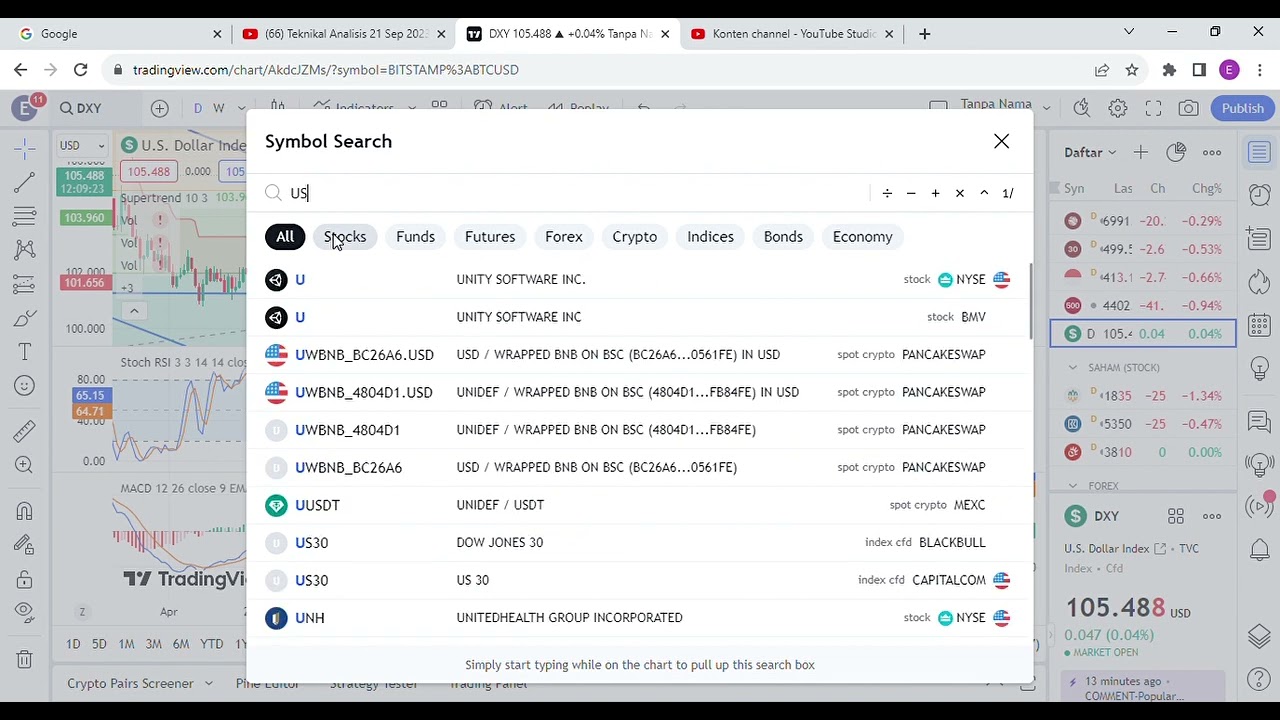The height and width of the screenshot is (720, 1280).
Task: Select the text annotation tool
Action: click(x=25, y=352)
